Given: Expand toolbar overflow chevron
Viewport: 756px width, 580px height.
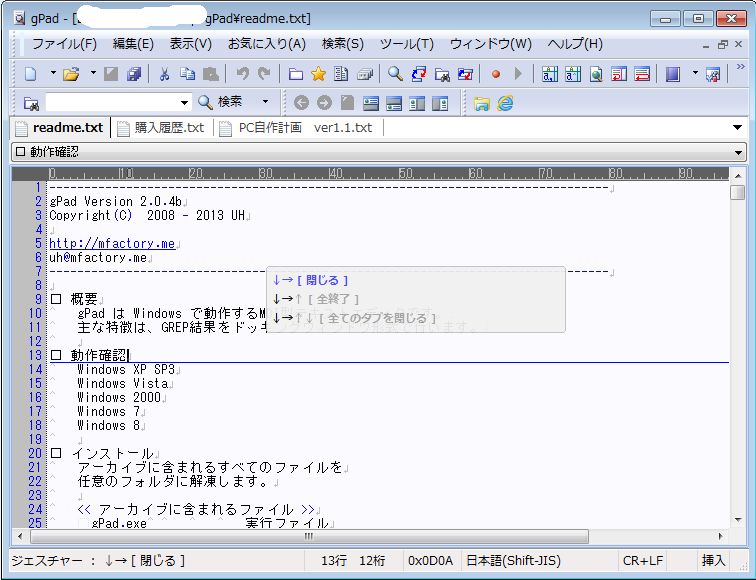Looking at the screenshot, I should tap(741, 67).
